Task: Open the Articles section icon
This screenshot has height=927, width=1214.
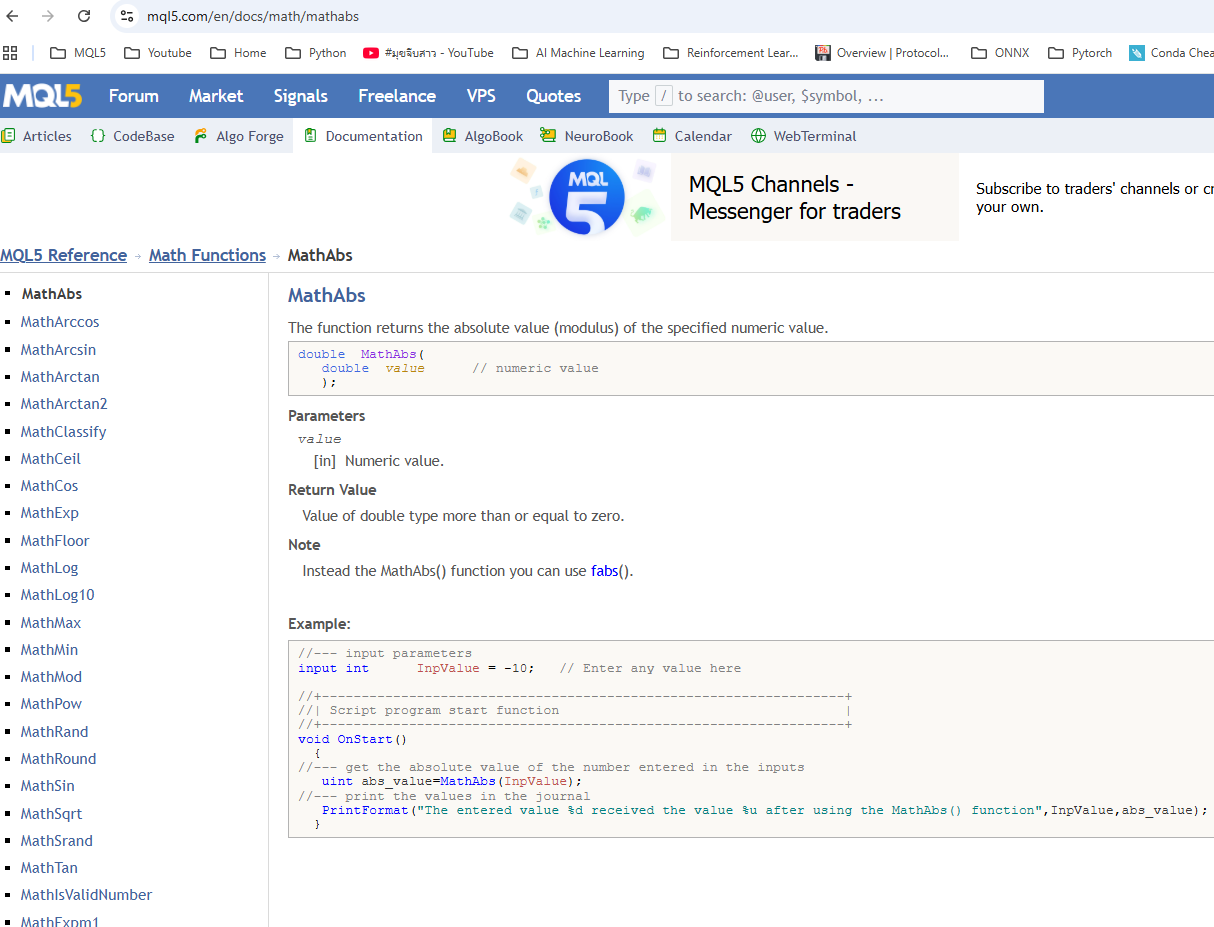Action: [x=8, y=136]
